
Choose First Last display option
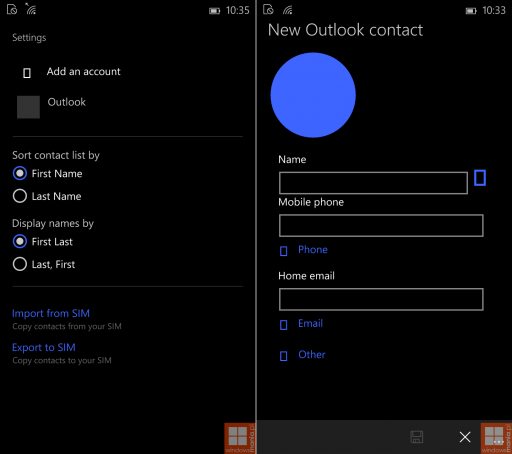coord(20,241)
